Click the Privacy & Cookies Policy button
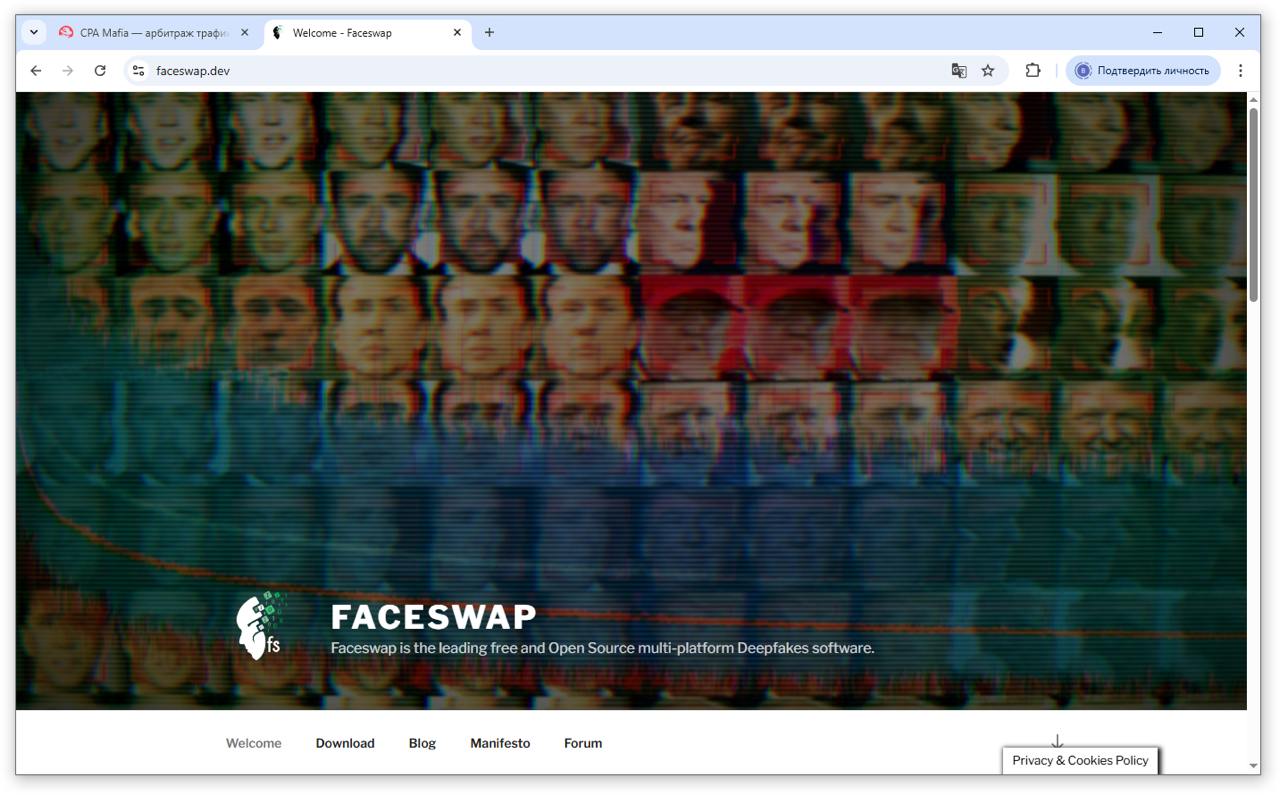Screen dimensions: 1280x795 (1080, 761)
